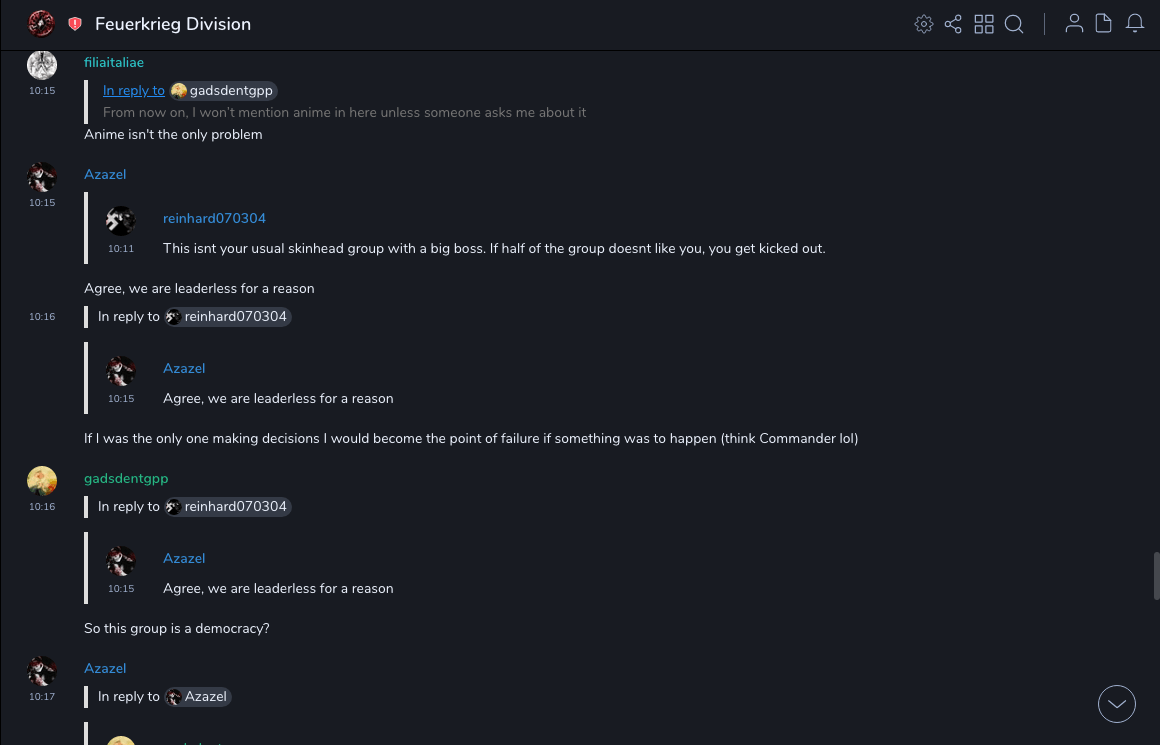Click the red shield warning icon

(x=75, y=24)
